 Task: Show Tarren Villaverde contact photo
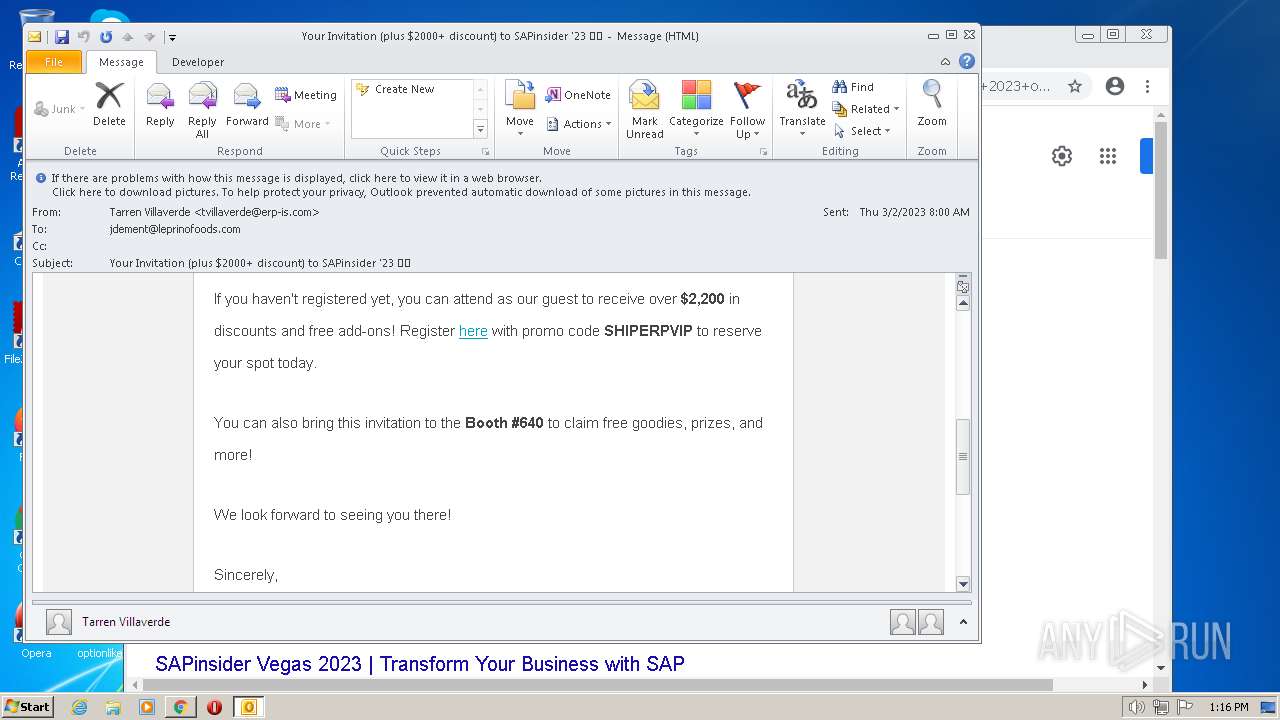point(59,622)
